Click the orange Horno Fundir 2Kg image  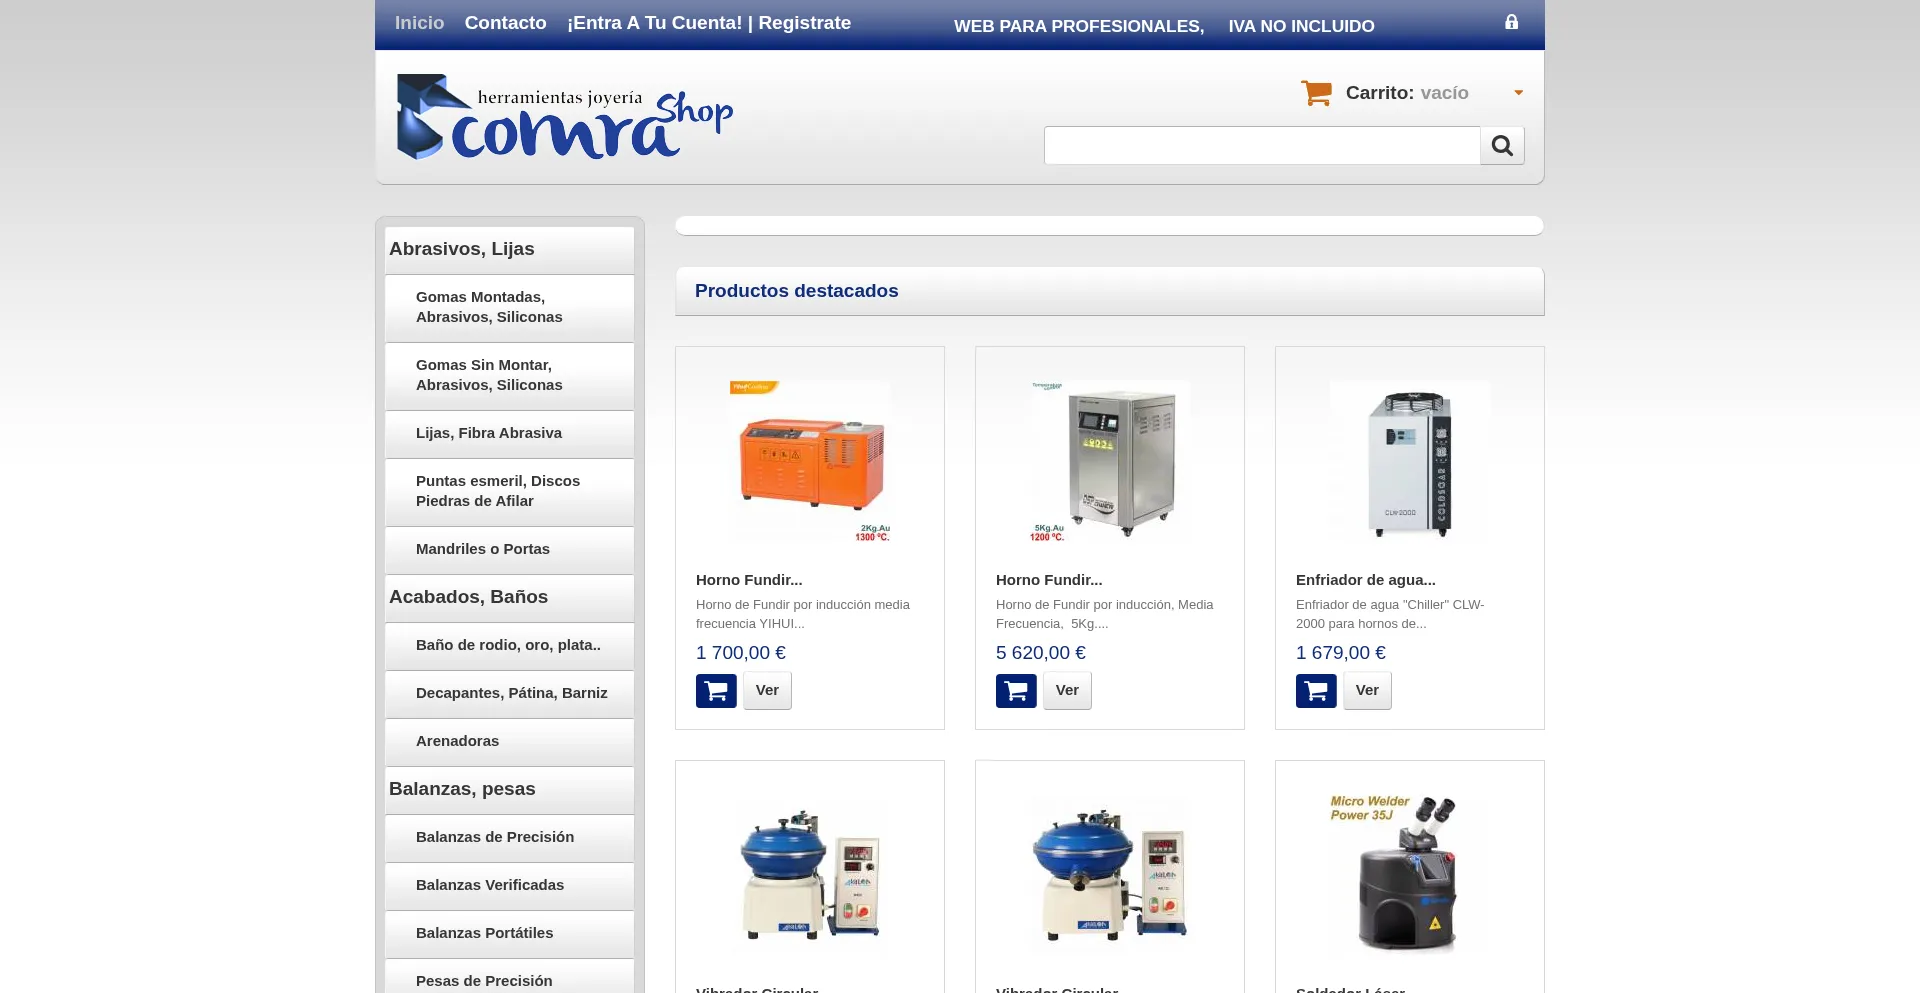[810, 461]
